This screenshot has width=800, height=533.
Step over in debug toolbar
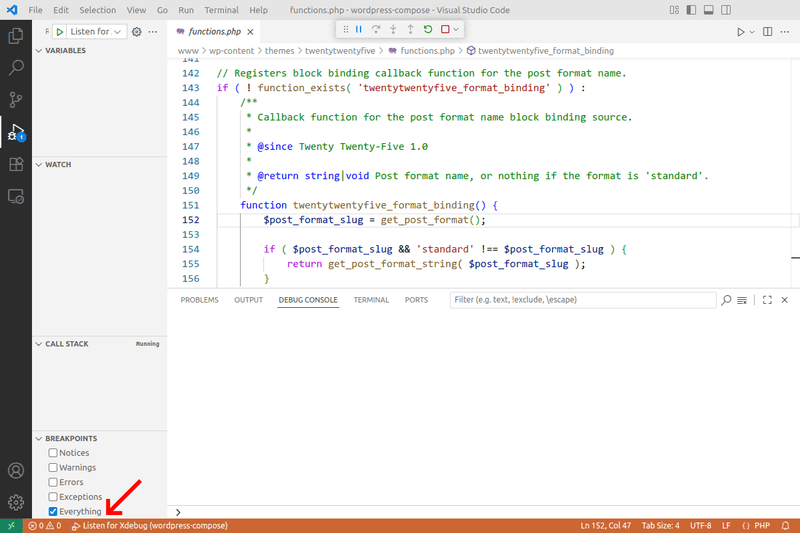376,30
